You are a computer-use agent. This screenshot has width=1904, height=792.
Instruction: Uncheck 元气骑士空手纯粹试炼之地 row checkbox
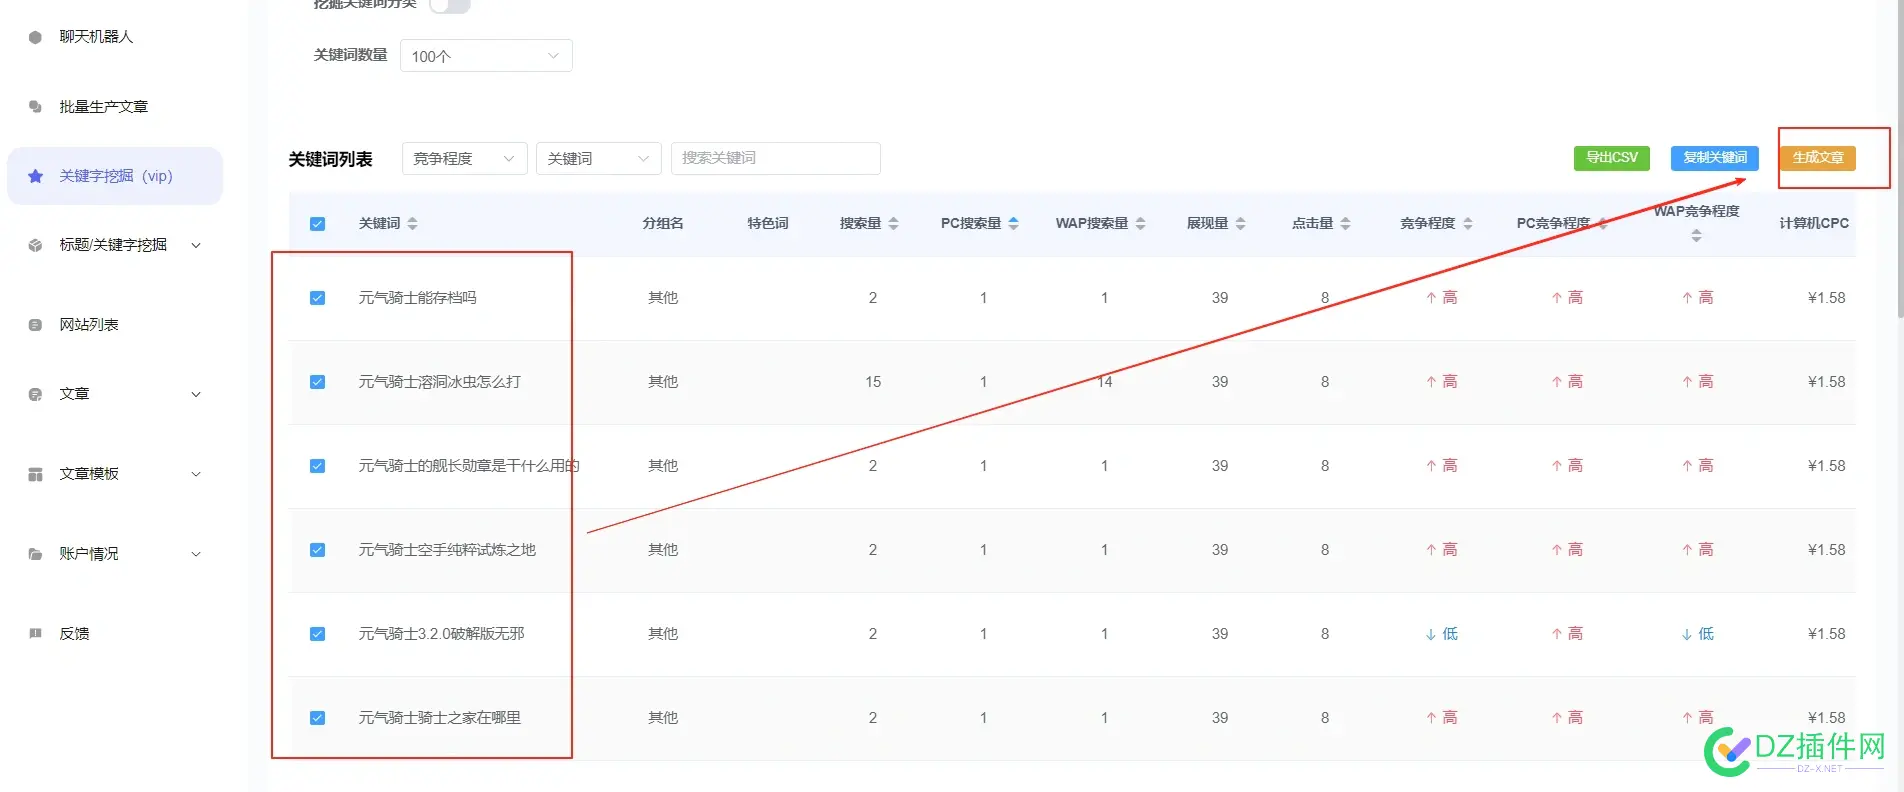pyautogui.click(x=317, y=550)
